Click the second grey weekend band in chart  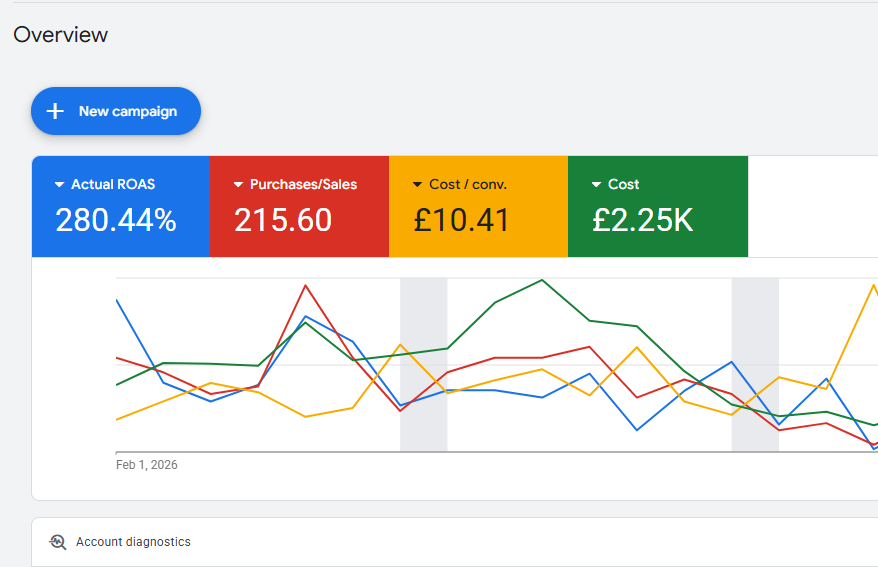tap(755, 364)
